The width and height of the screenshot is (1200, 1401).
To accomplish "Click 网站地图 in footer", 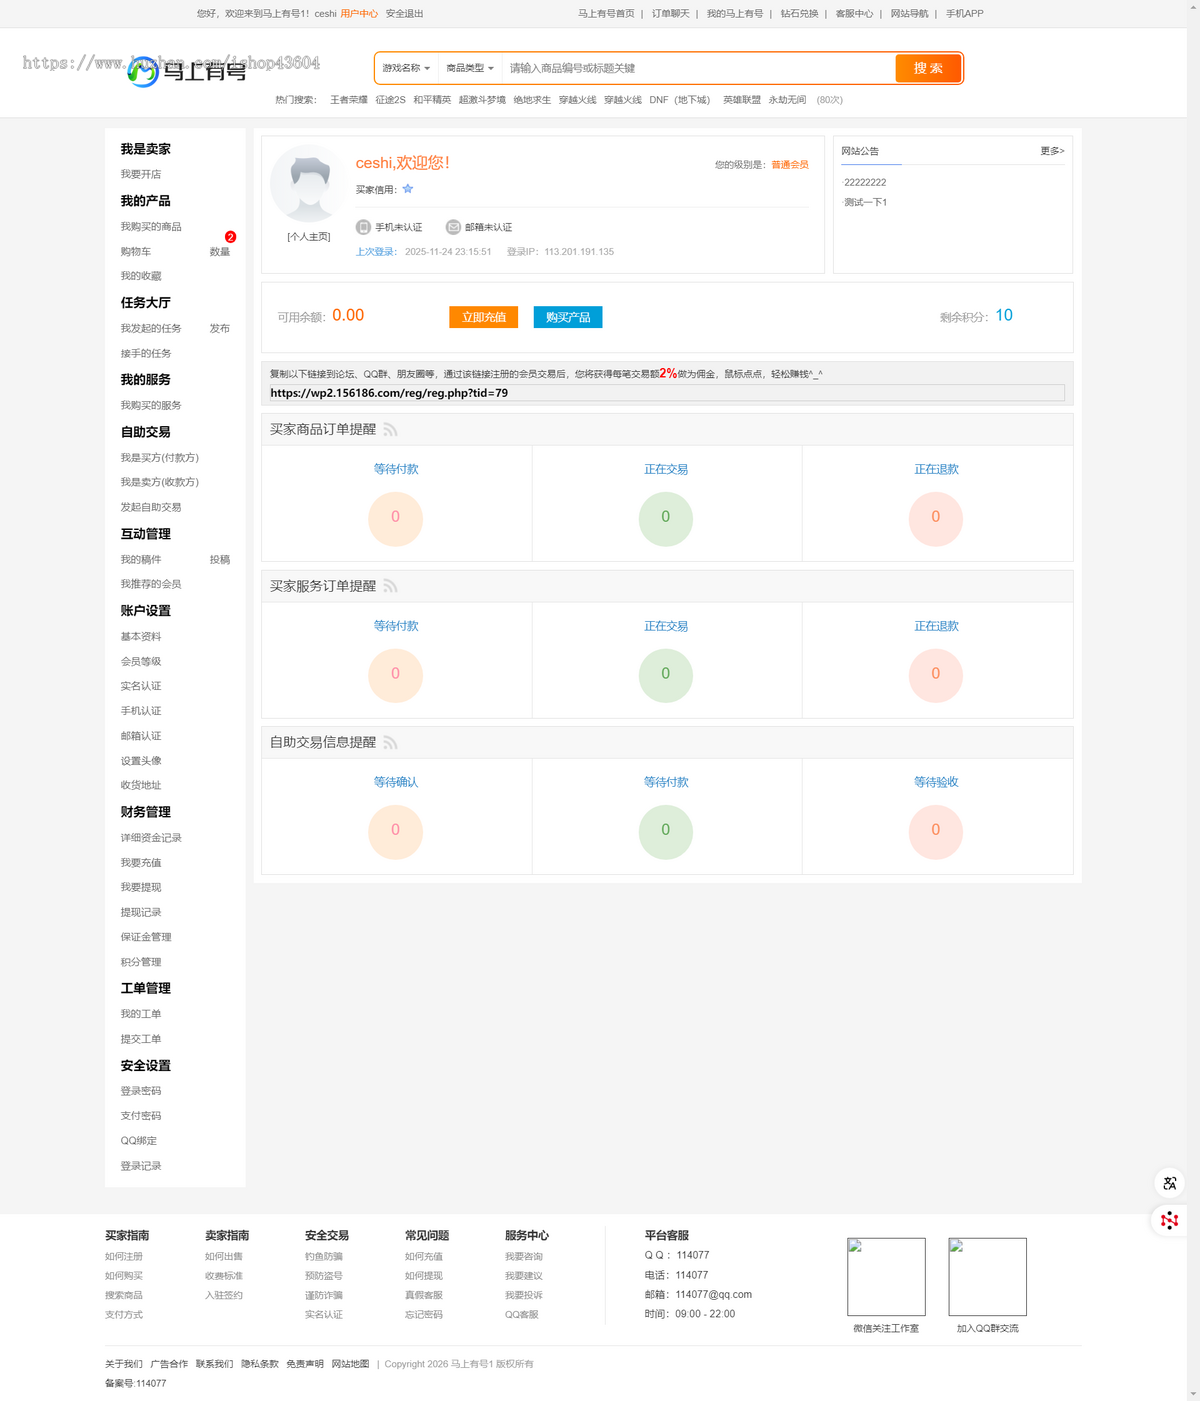I will coord(350,1364).
